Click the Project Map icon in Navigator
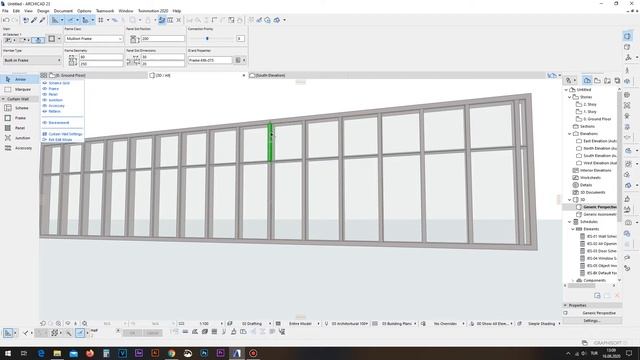This screenshot has height=360, width=640. (587, 80)
